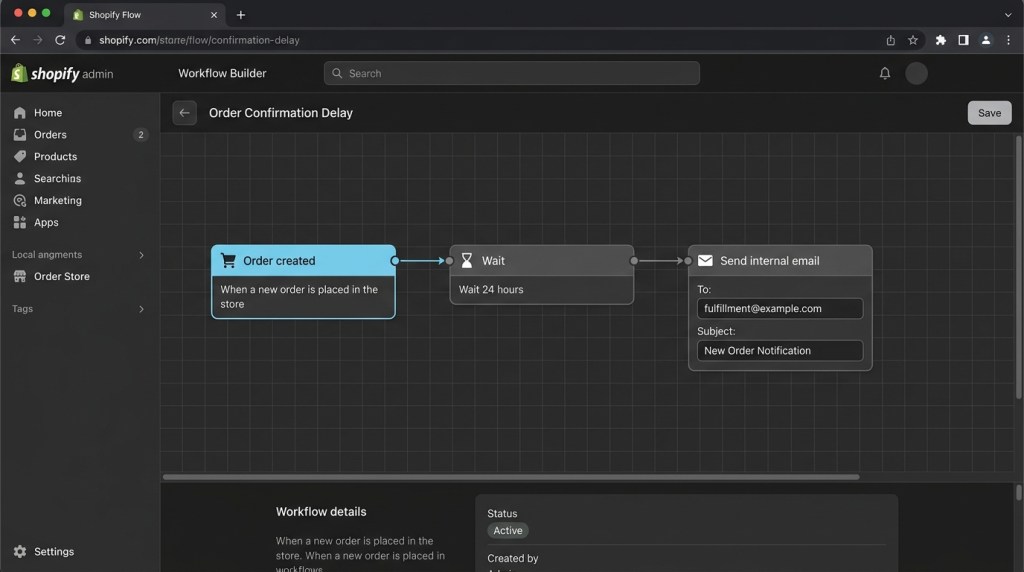
Task: Open the account avatar menu
Action: (x=916, y=73)
